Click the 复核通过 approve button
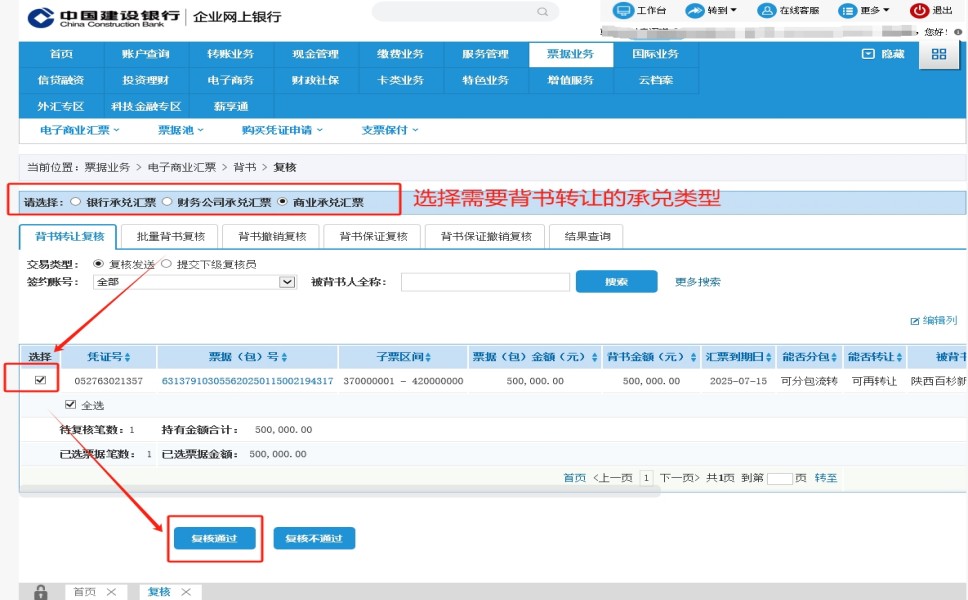The height and width of the screenshot is (600, 968). [x=213, y=539]
